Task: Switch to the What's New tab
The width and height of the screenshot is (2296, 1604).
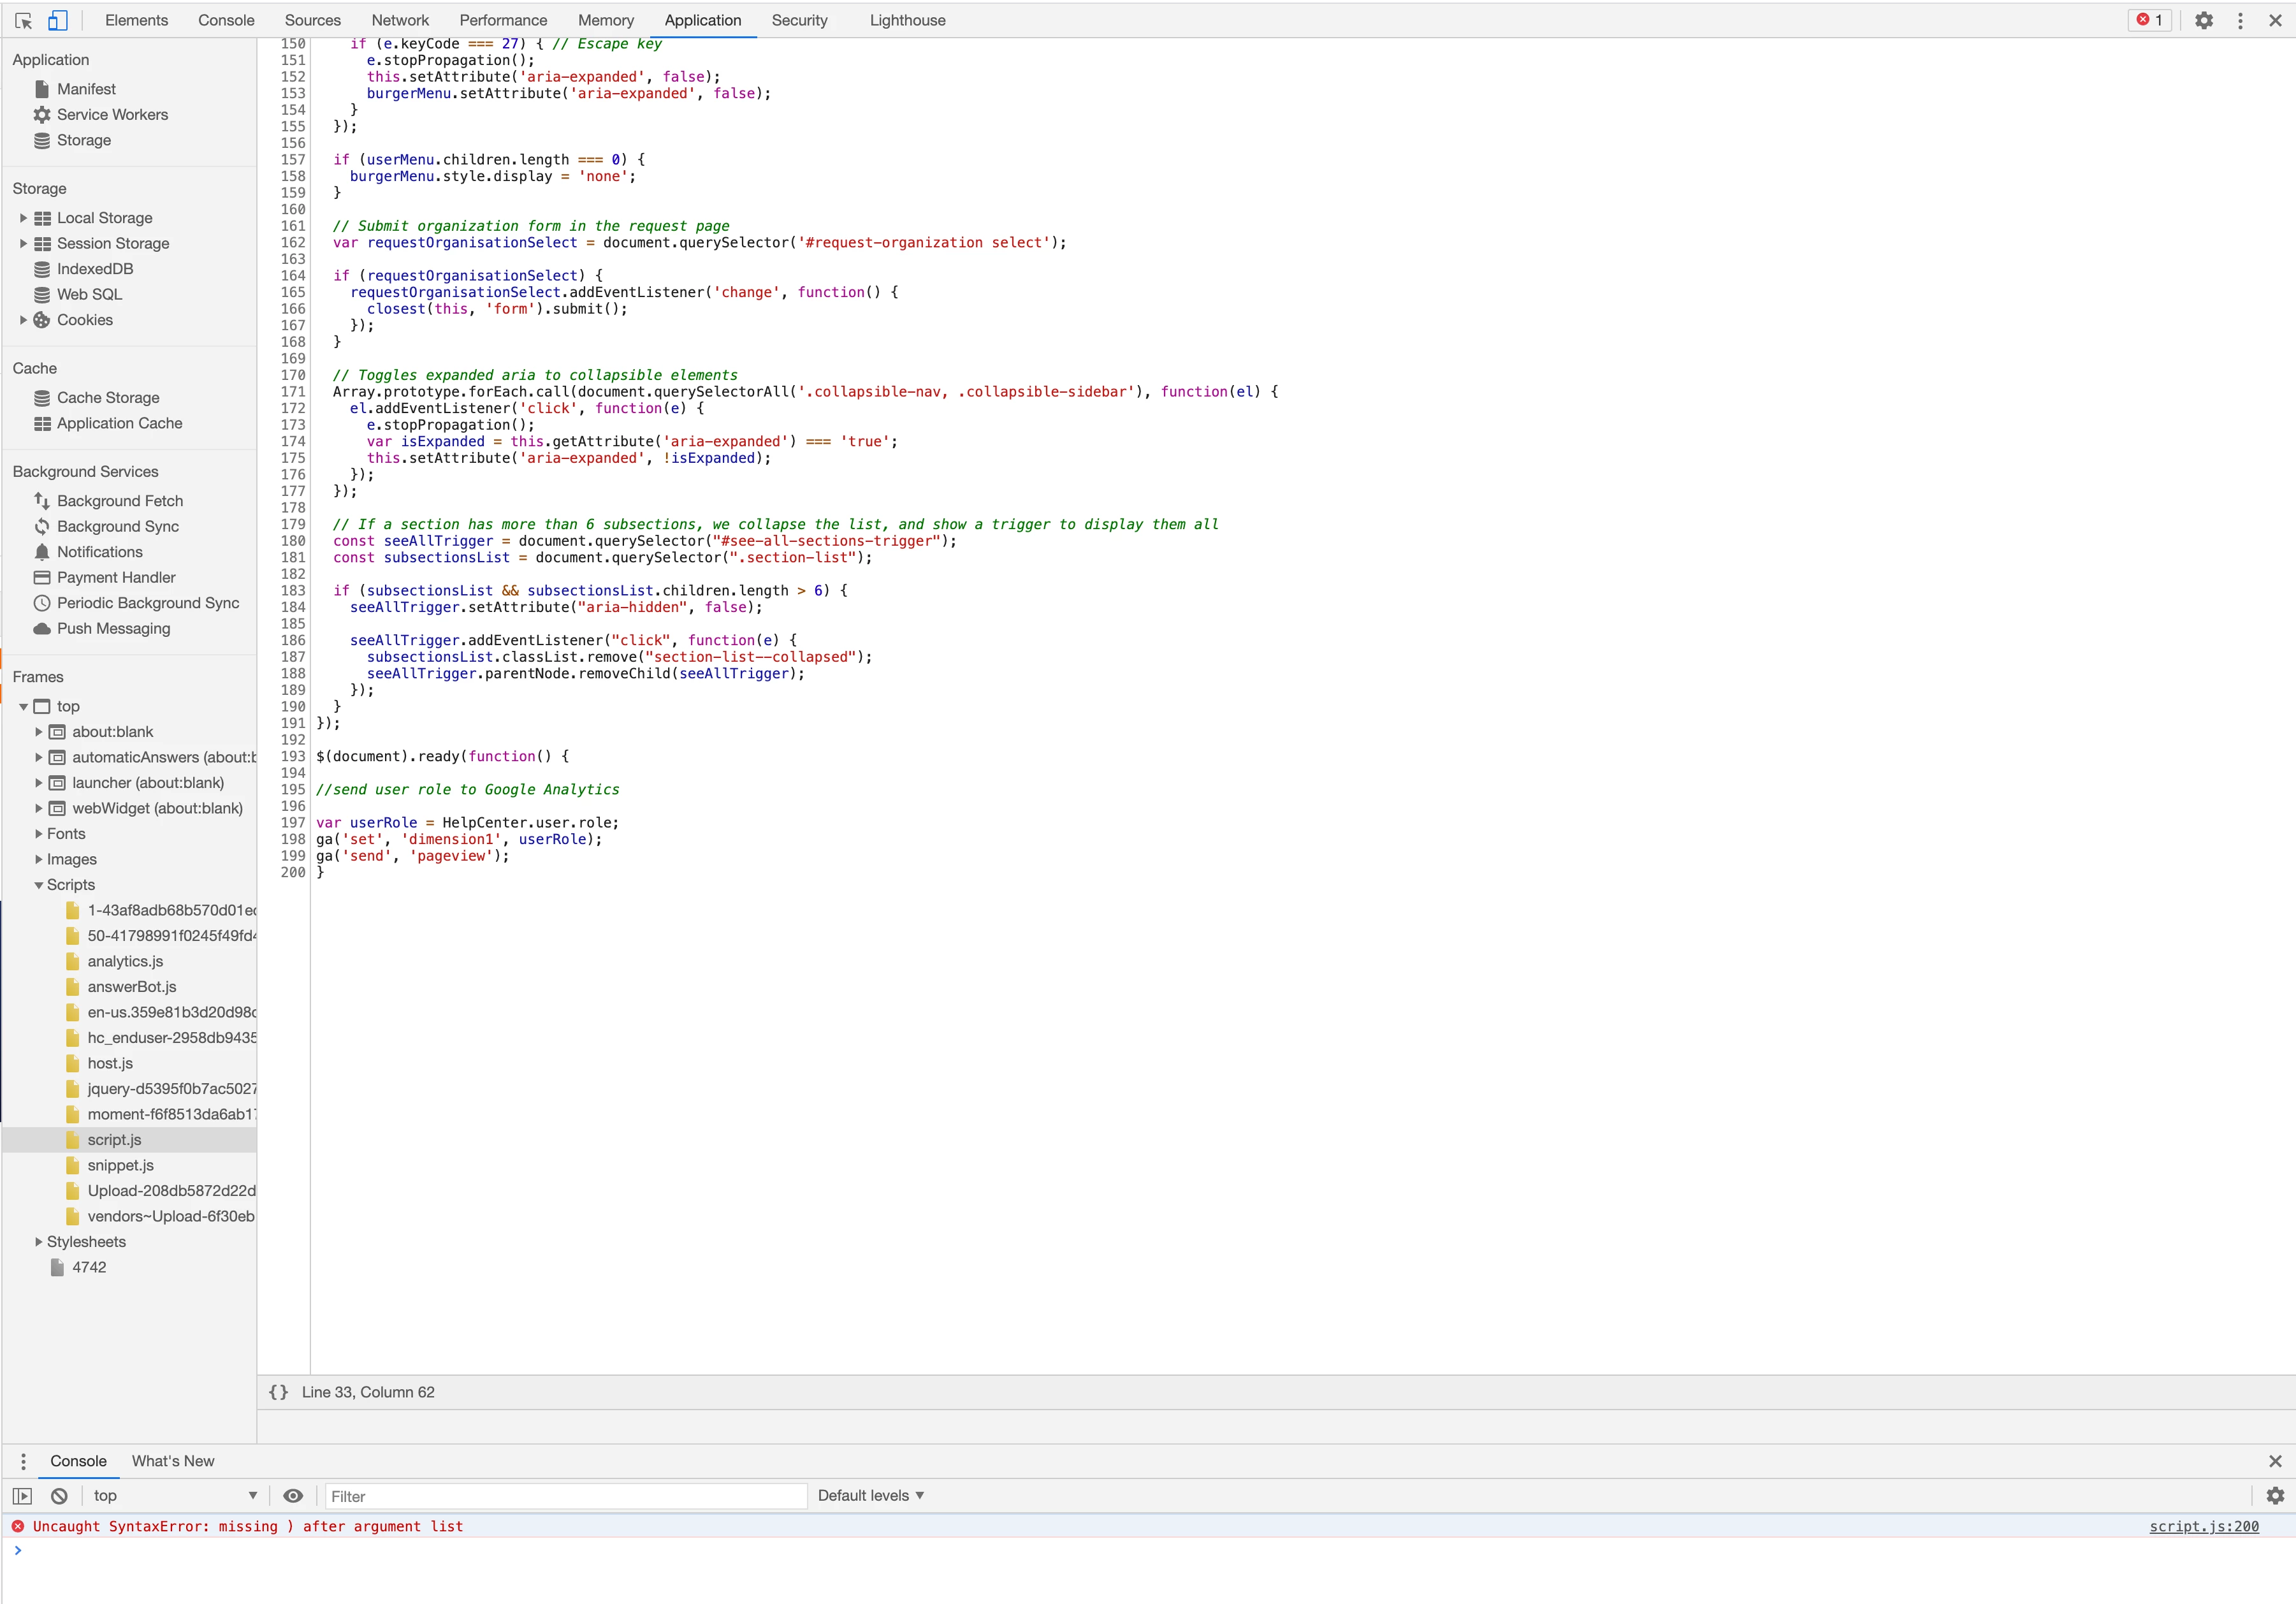Action: point(173,1461)
